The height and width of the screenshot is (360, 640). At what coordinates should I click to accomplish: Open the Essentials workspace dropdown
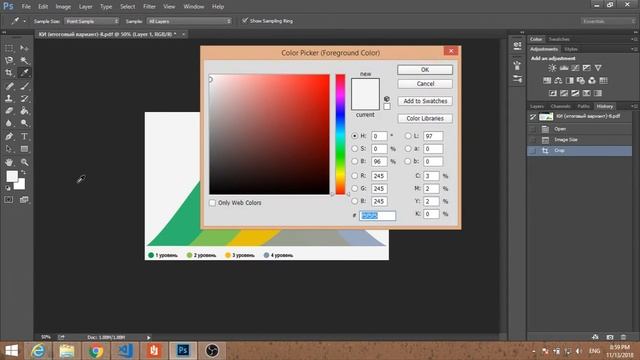608,21
